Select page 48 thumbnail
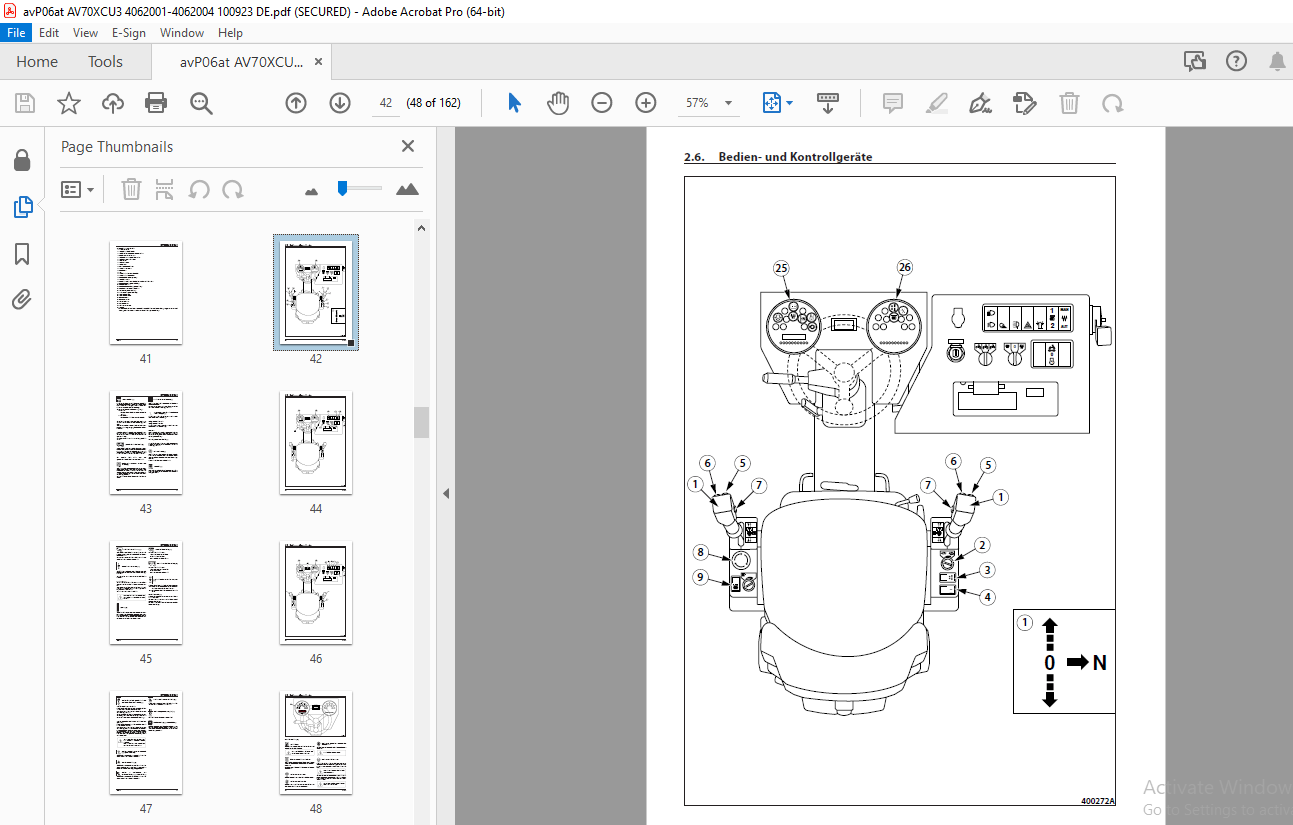Viewport: 1293px width, 825px height. coord(316,743)
